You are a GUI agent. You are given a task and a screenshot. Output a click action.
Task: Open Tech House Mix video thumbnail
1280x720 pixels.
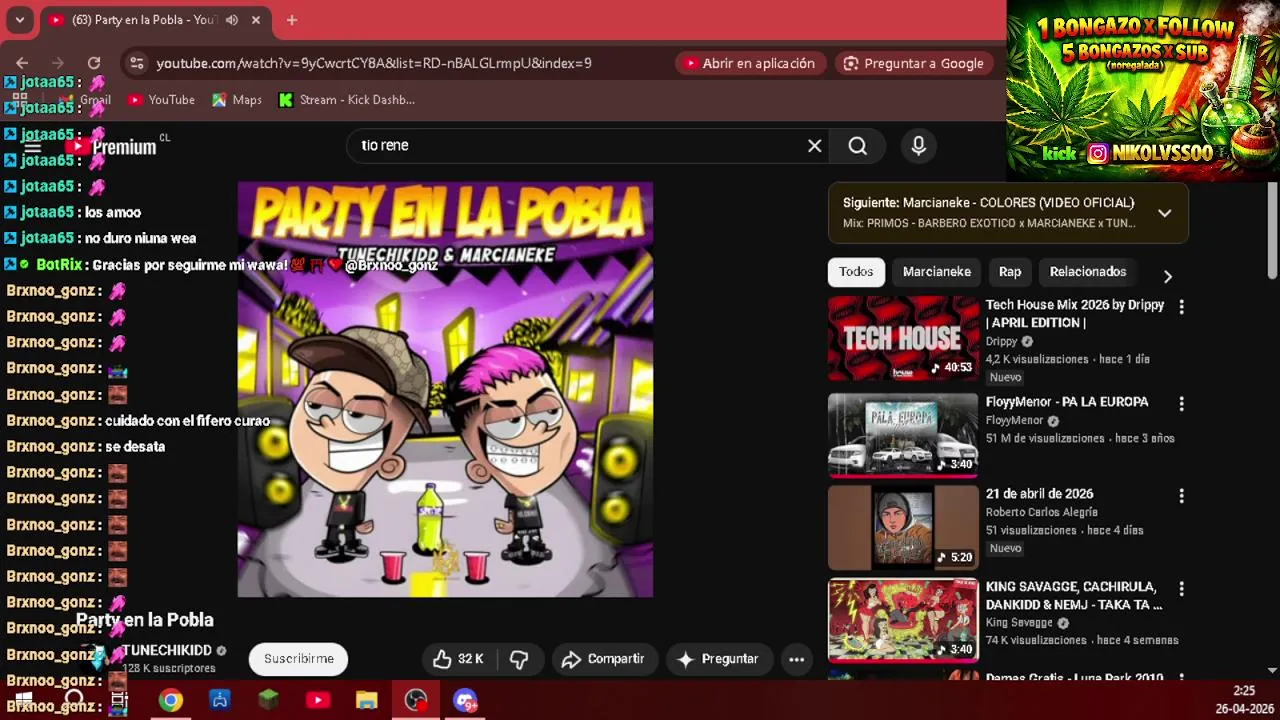click(x=903, y=338)
